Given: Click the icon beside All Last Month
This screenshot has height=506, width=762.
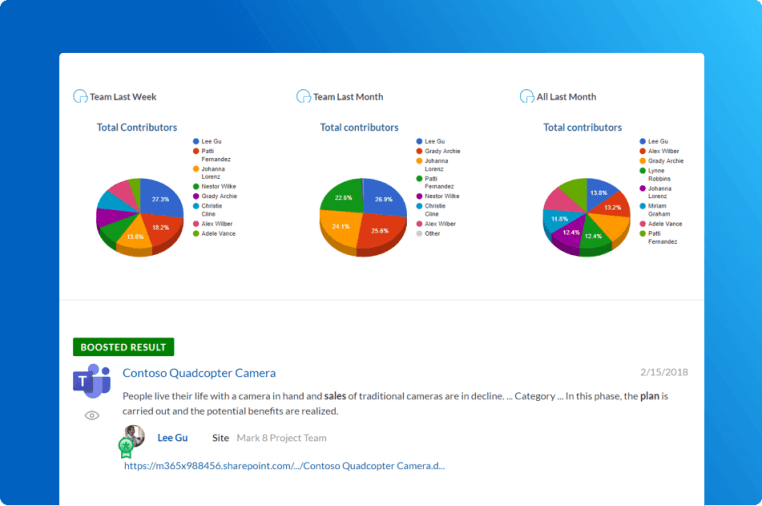Looking at the screenshot, I should [527, 97].
